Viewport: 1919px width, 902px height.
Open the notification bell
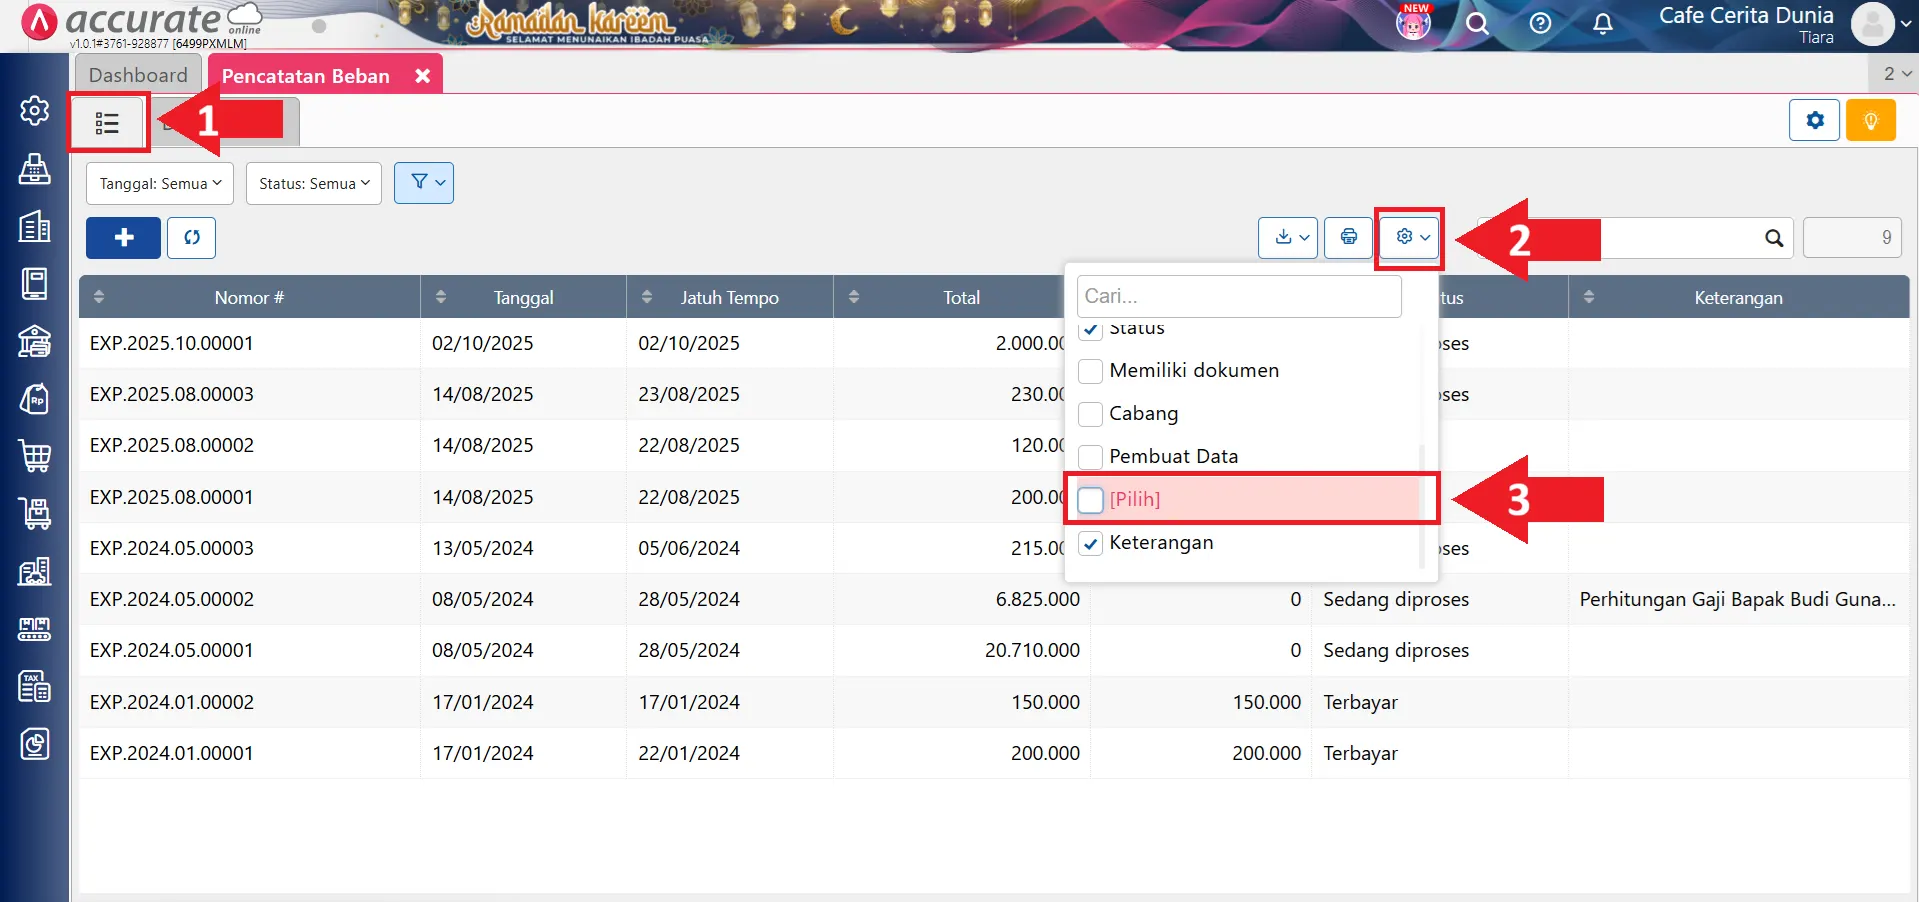point(1602,24)
